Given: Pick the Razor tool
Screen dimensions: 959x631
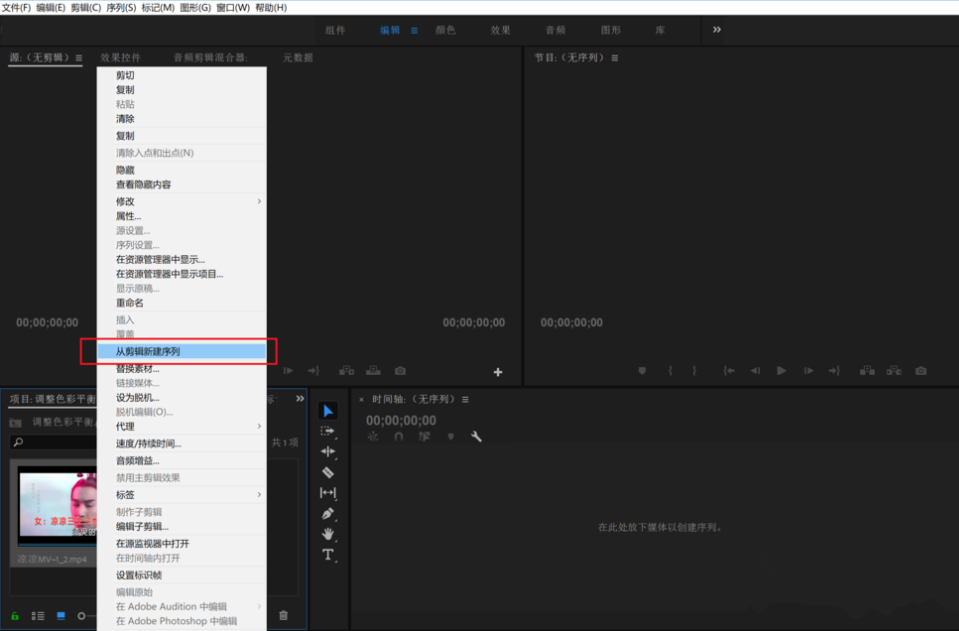Looking at the screenshot, I should tap(328, 472).
